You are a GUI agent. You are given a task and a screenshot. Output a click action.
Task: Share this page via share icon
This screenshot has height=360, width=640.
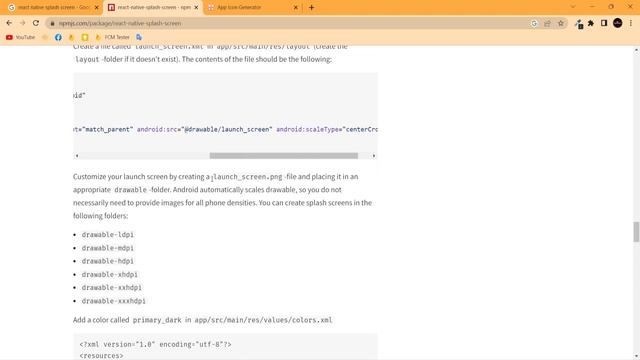pos(547,23)
